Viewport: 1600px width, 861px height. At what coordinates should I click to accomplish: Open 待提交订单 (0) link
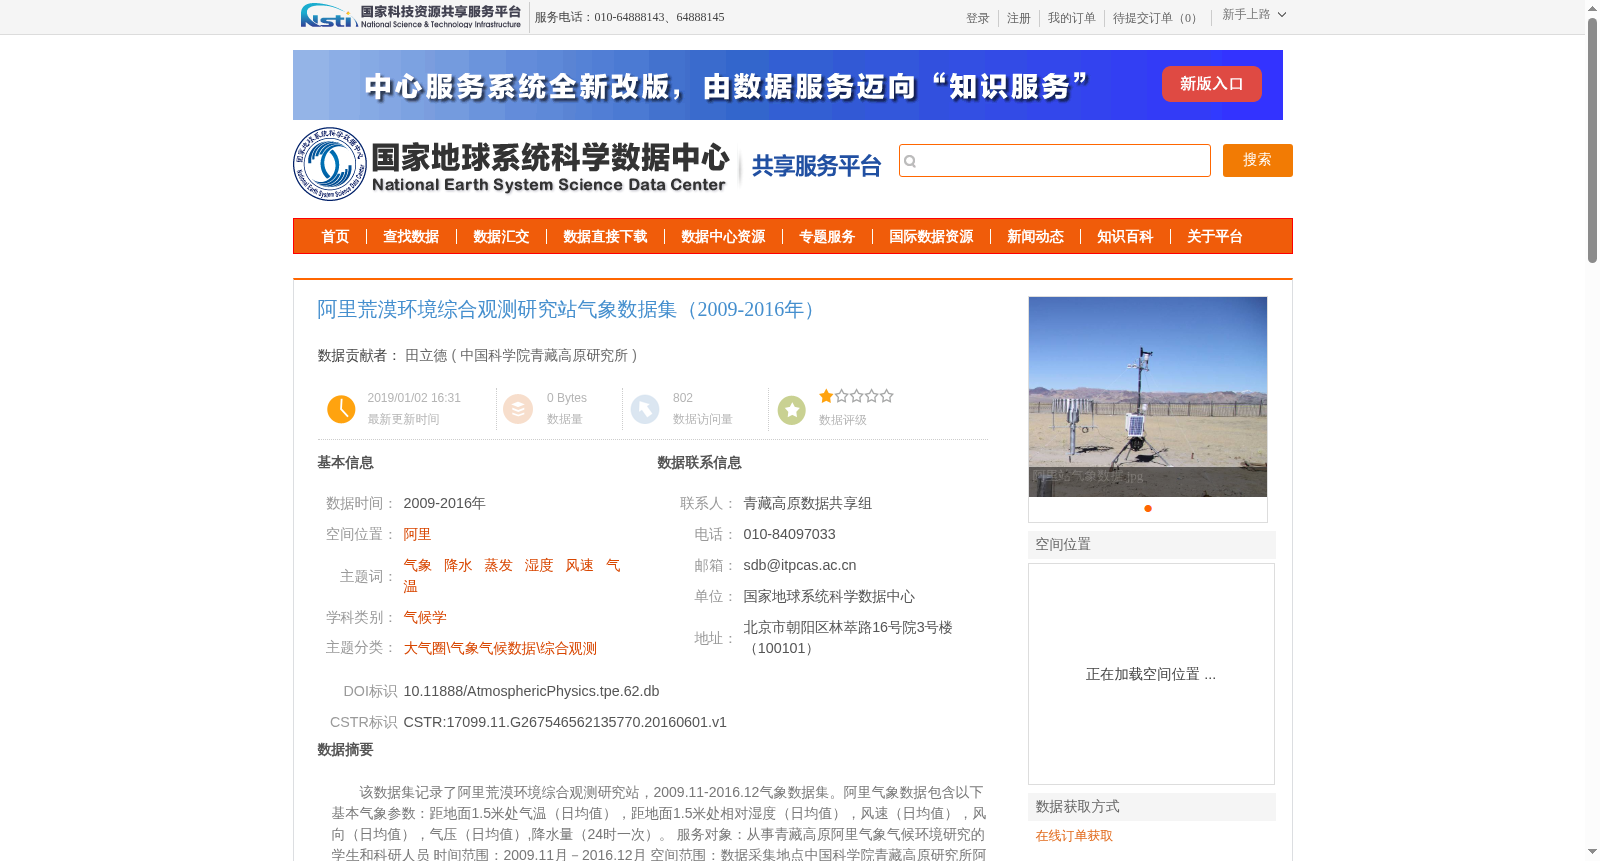click(1157, 18)
